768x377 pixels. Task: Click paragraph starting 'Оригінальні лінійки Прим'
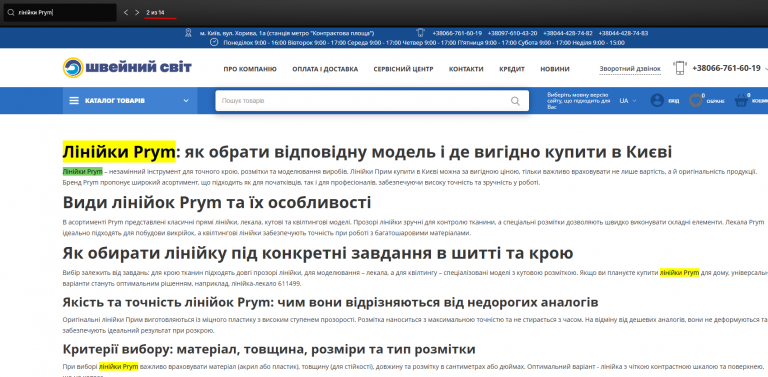(415, 325)
